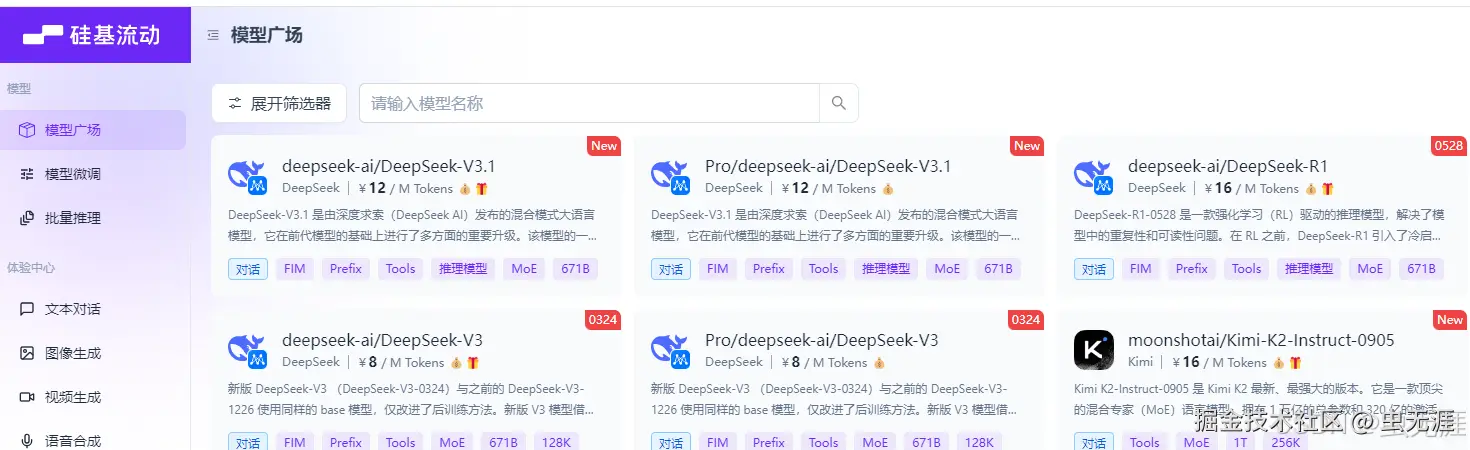The image size is (1470, 450).
Task: Click the 硅基流动 logo
Action: [x=92, y=35]
